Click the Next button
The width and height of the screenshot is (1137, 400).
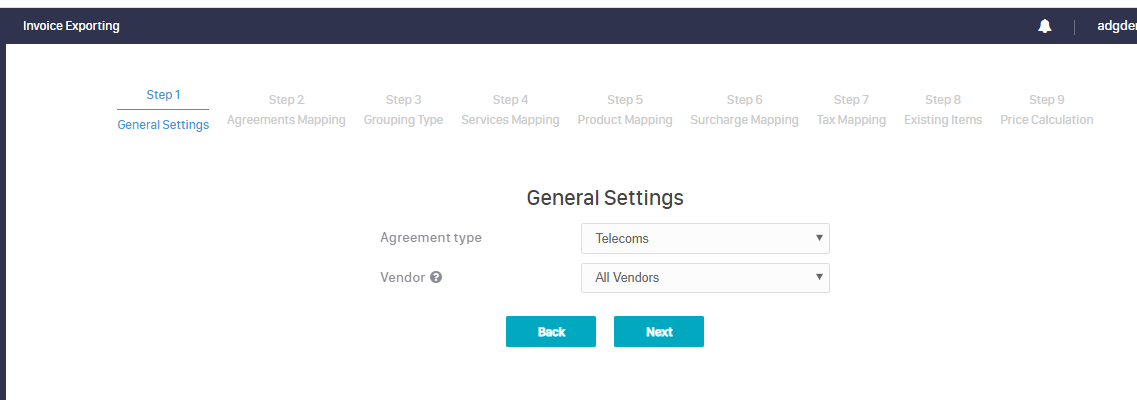[659, 332]
